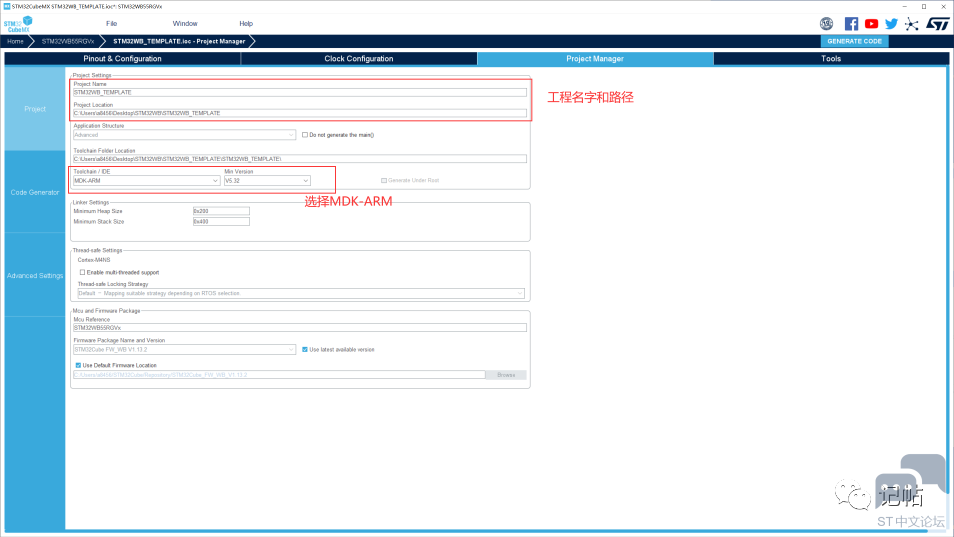Go to Home in the breadcrumb

click(x=15, y=42)
